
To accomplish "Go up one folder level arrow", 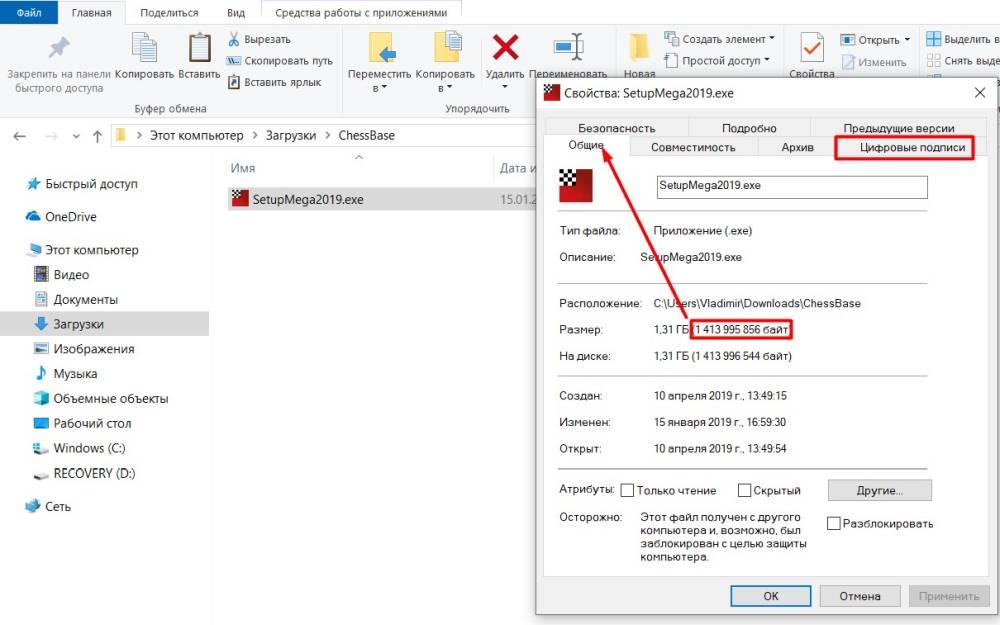I will pyautogui.click(x=97, y=136).
